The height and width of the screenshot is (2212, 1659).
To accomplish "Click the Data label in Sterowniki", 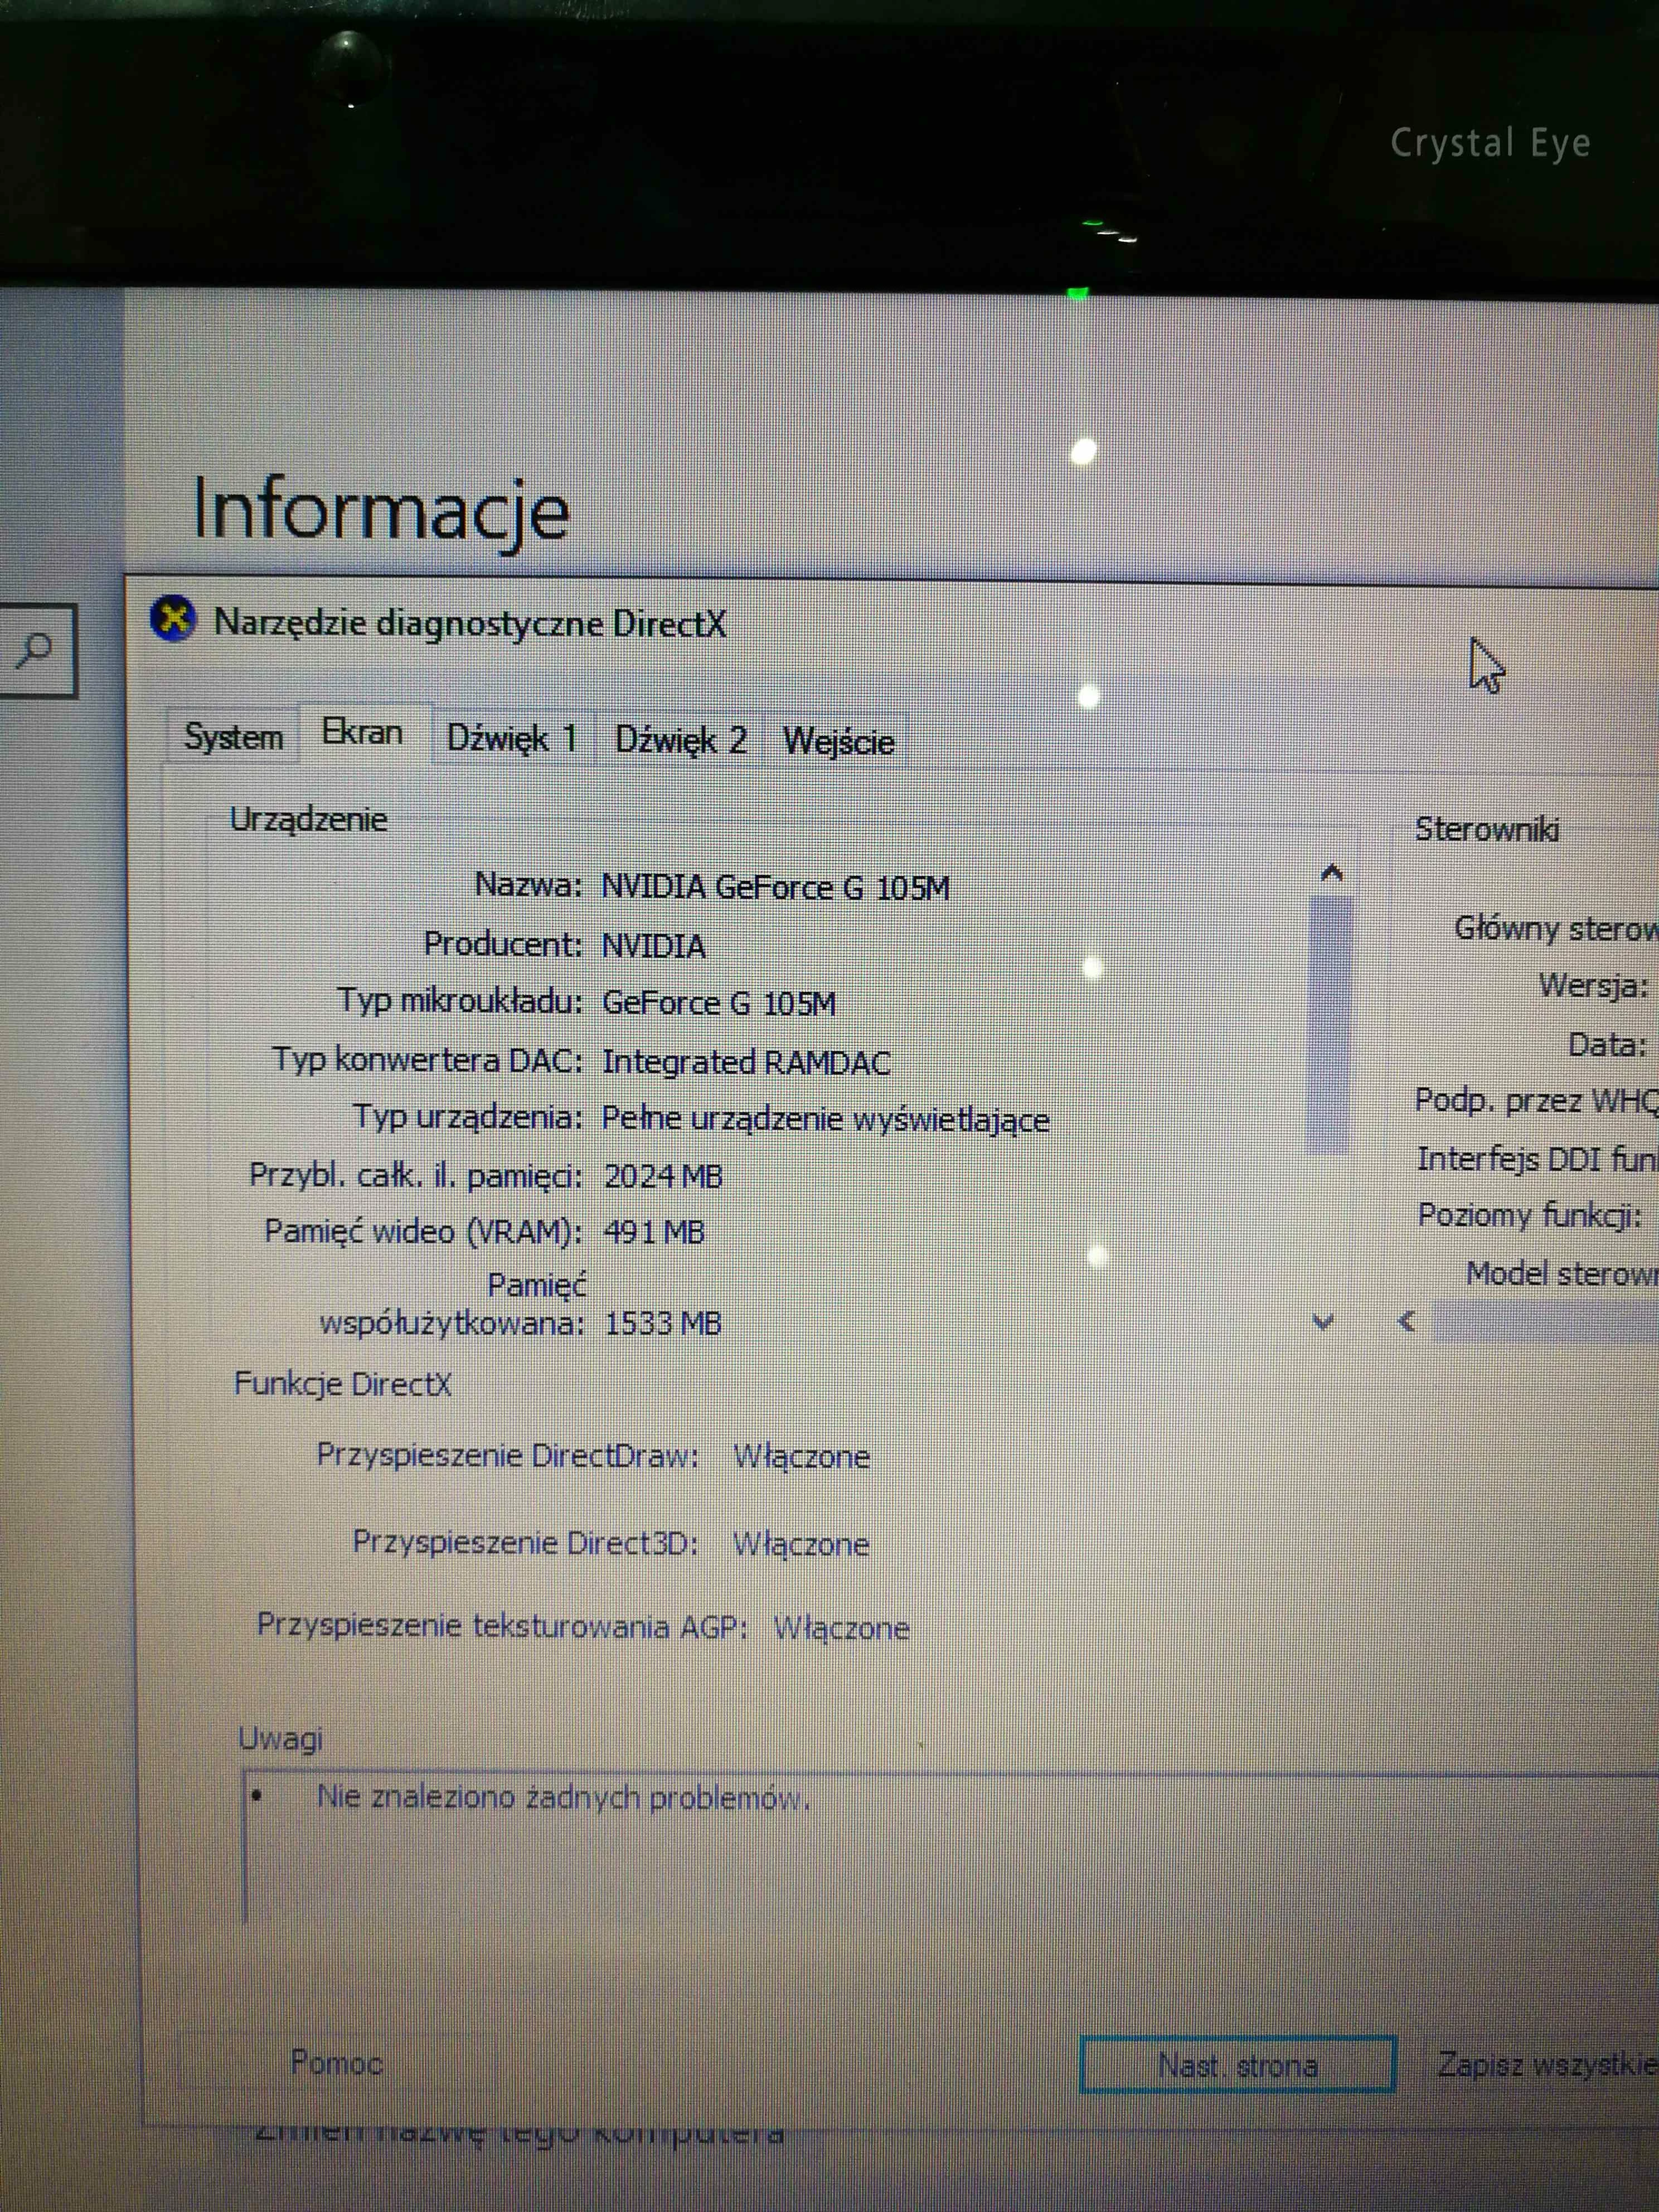I will tap(1607, 1045).
